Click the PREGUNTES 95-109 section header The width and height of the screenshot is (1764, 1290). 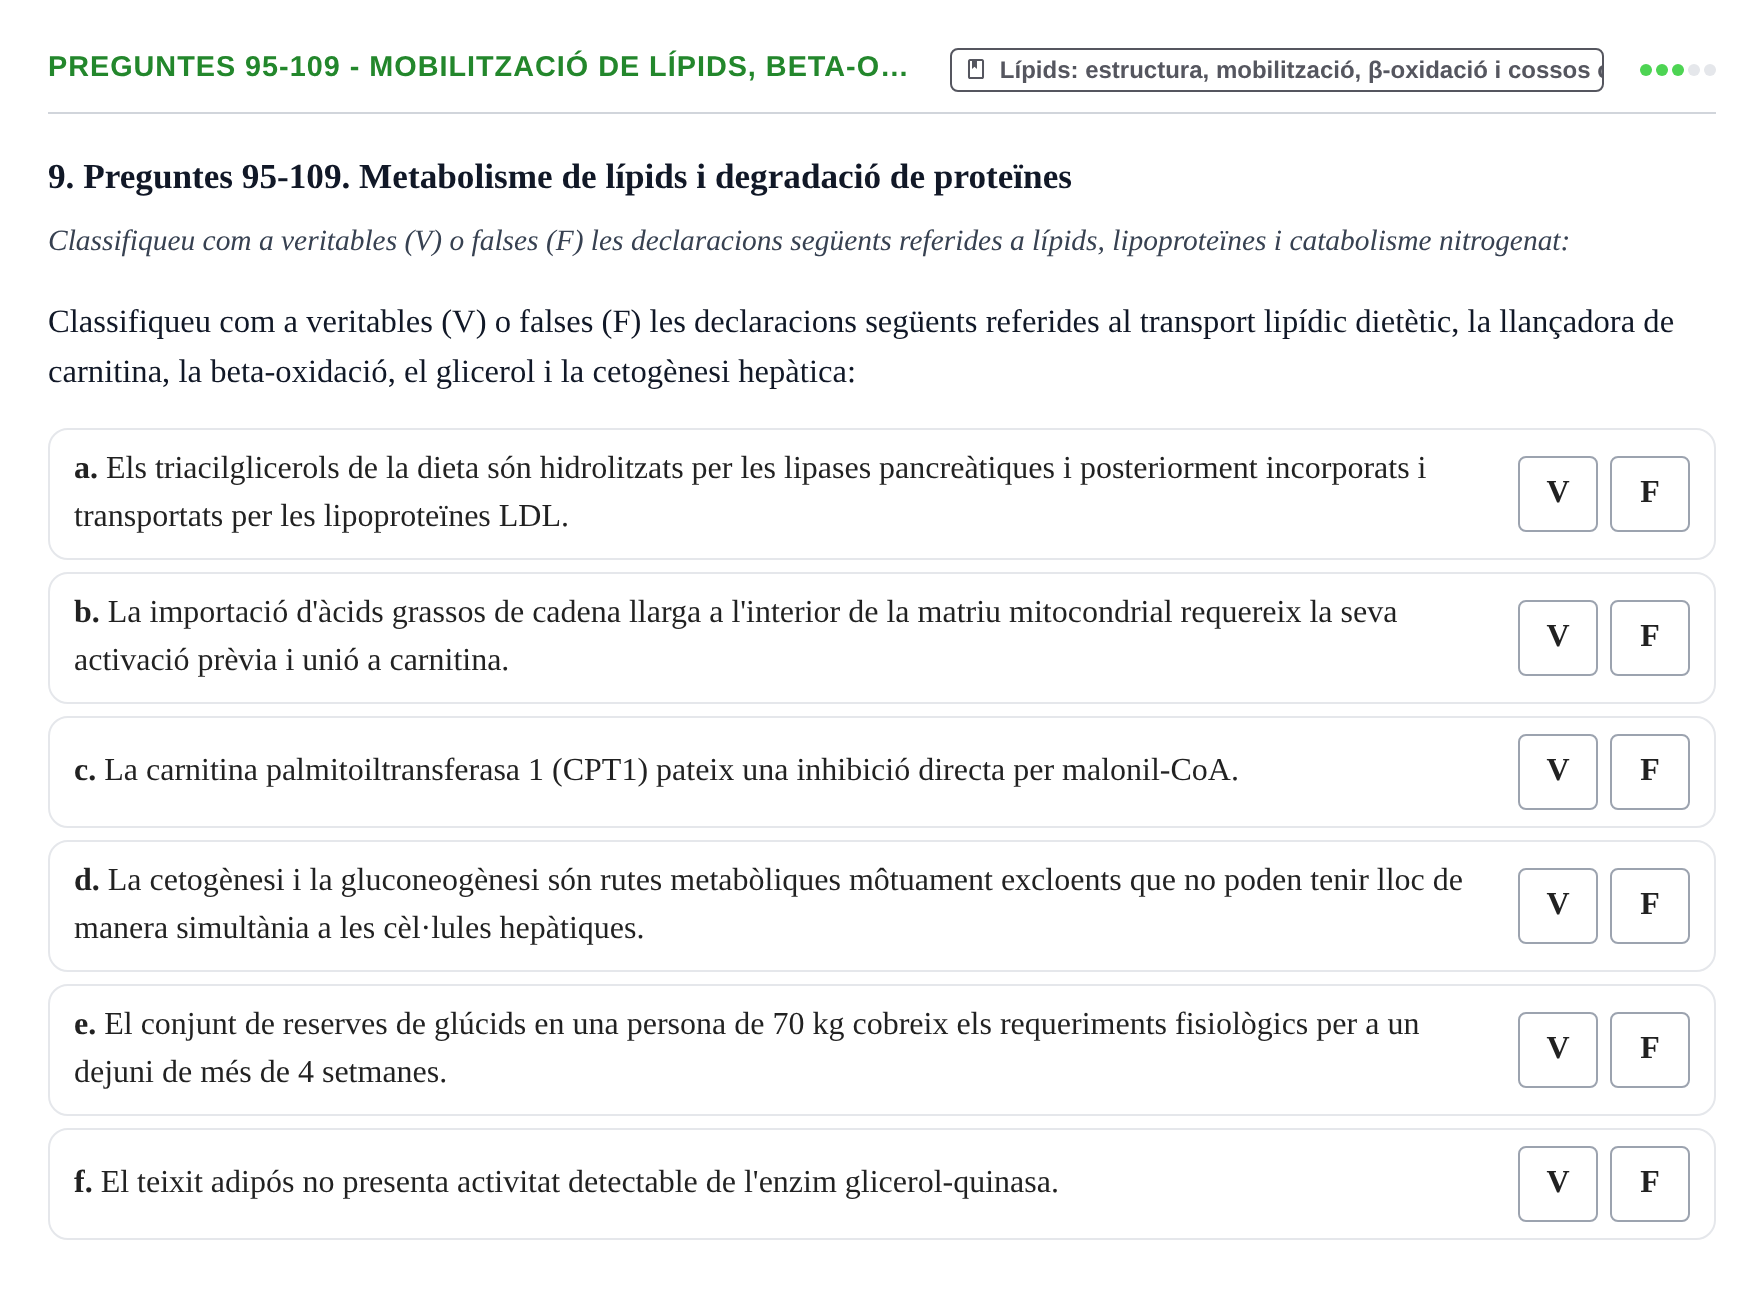tap(478, 66)
